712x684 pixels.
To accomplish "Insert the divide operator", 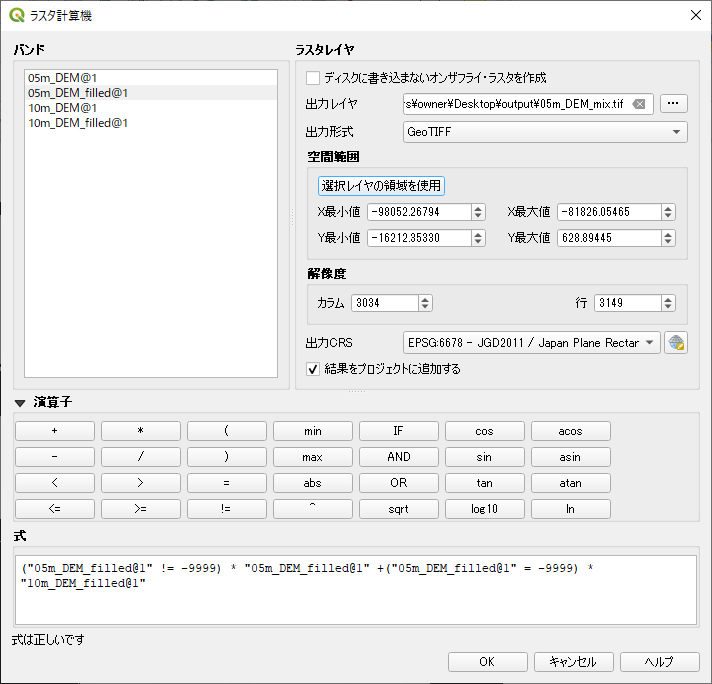I will (x=141, y=456).
